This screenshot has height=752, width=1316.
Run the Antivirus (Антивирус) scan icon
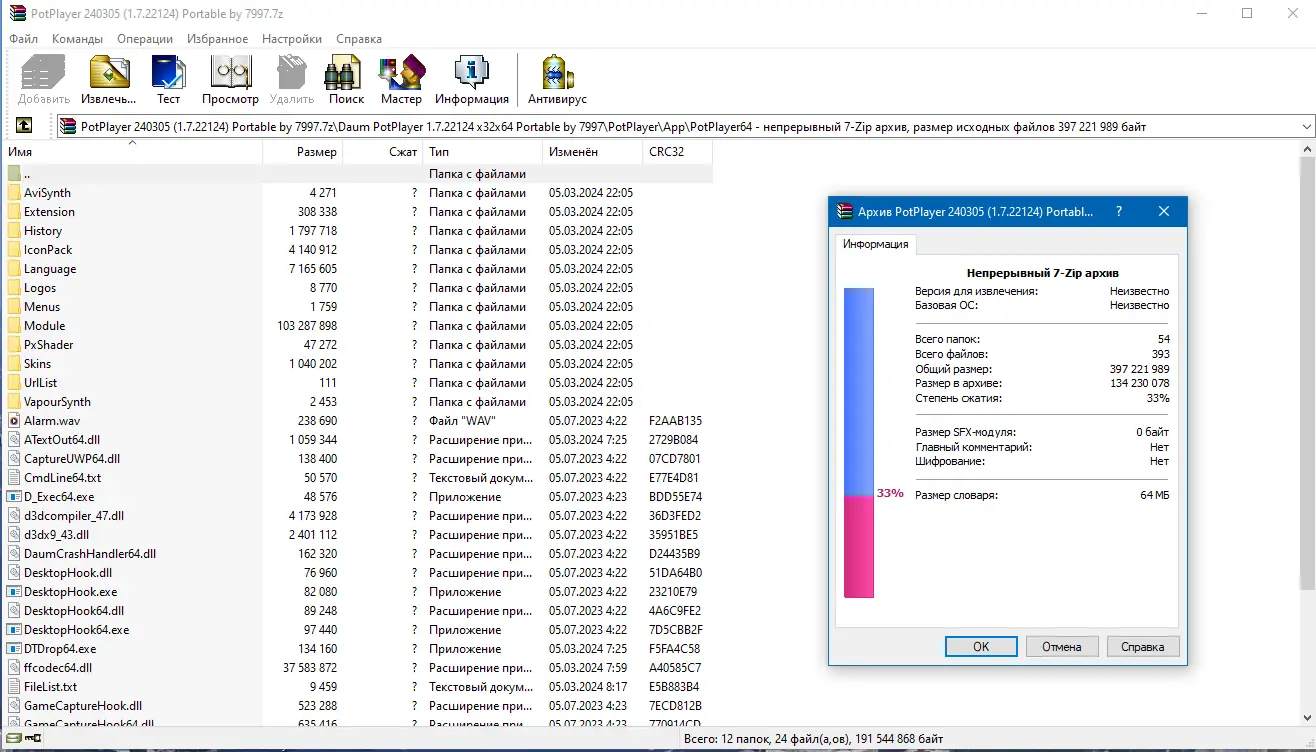tap(557, 80)
